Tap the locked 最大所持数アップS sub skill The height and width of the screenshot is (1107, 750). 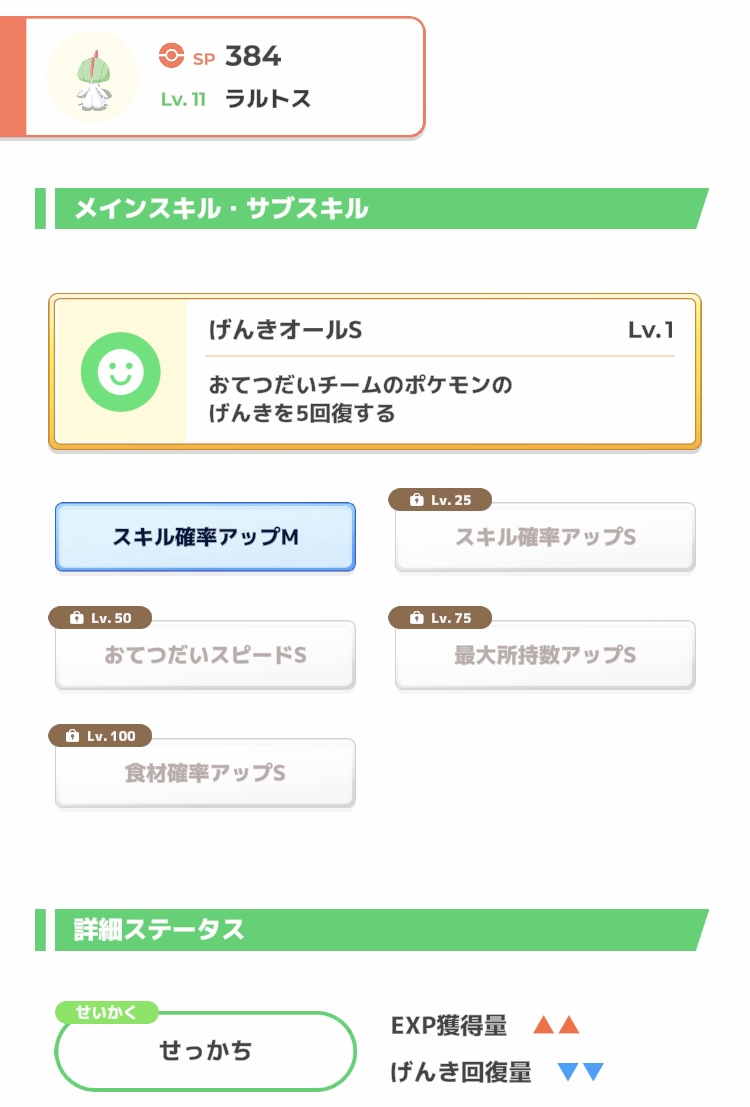pyautogui.click(x=545, y=656)
